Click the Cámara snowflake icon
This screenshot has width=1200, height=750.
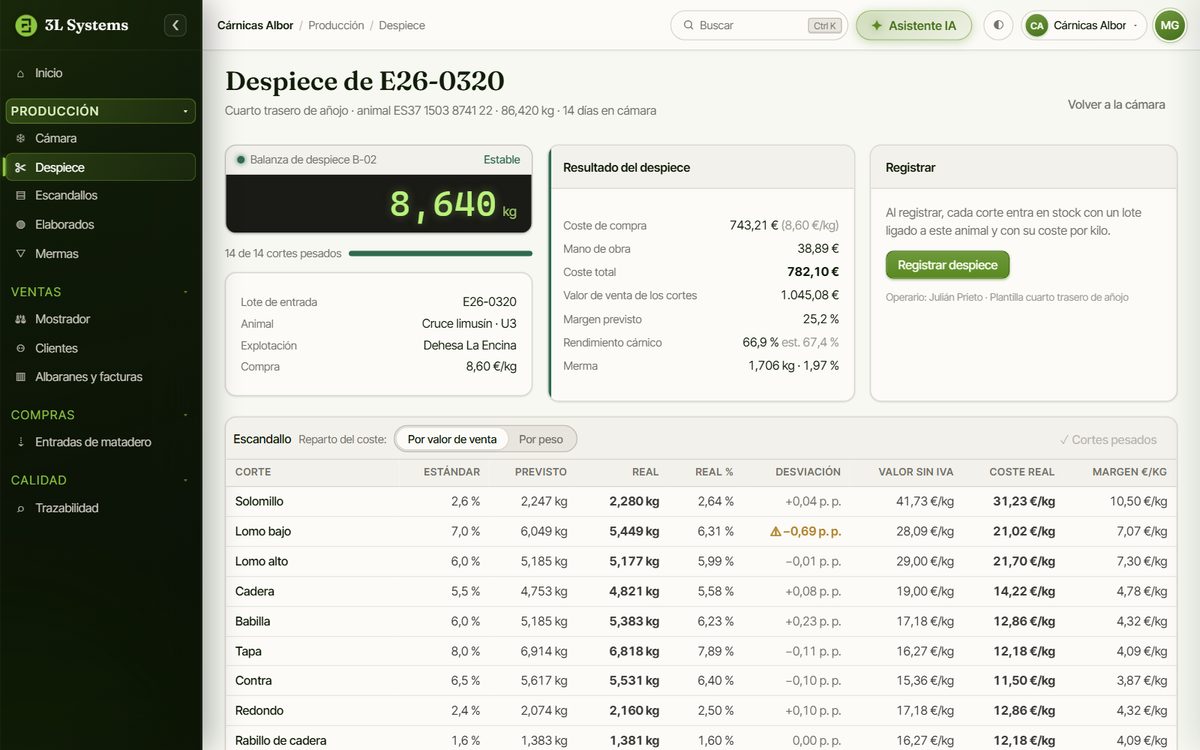point(20,138)
